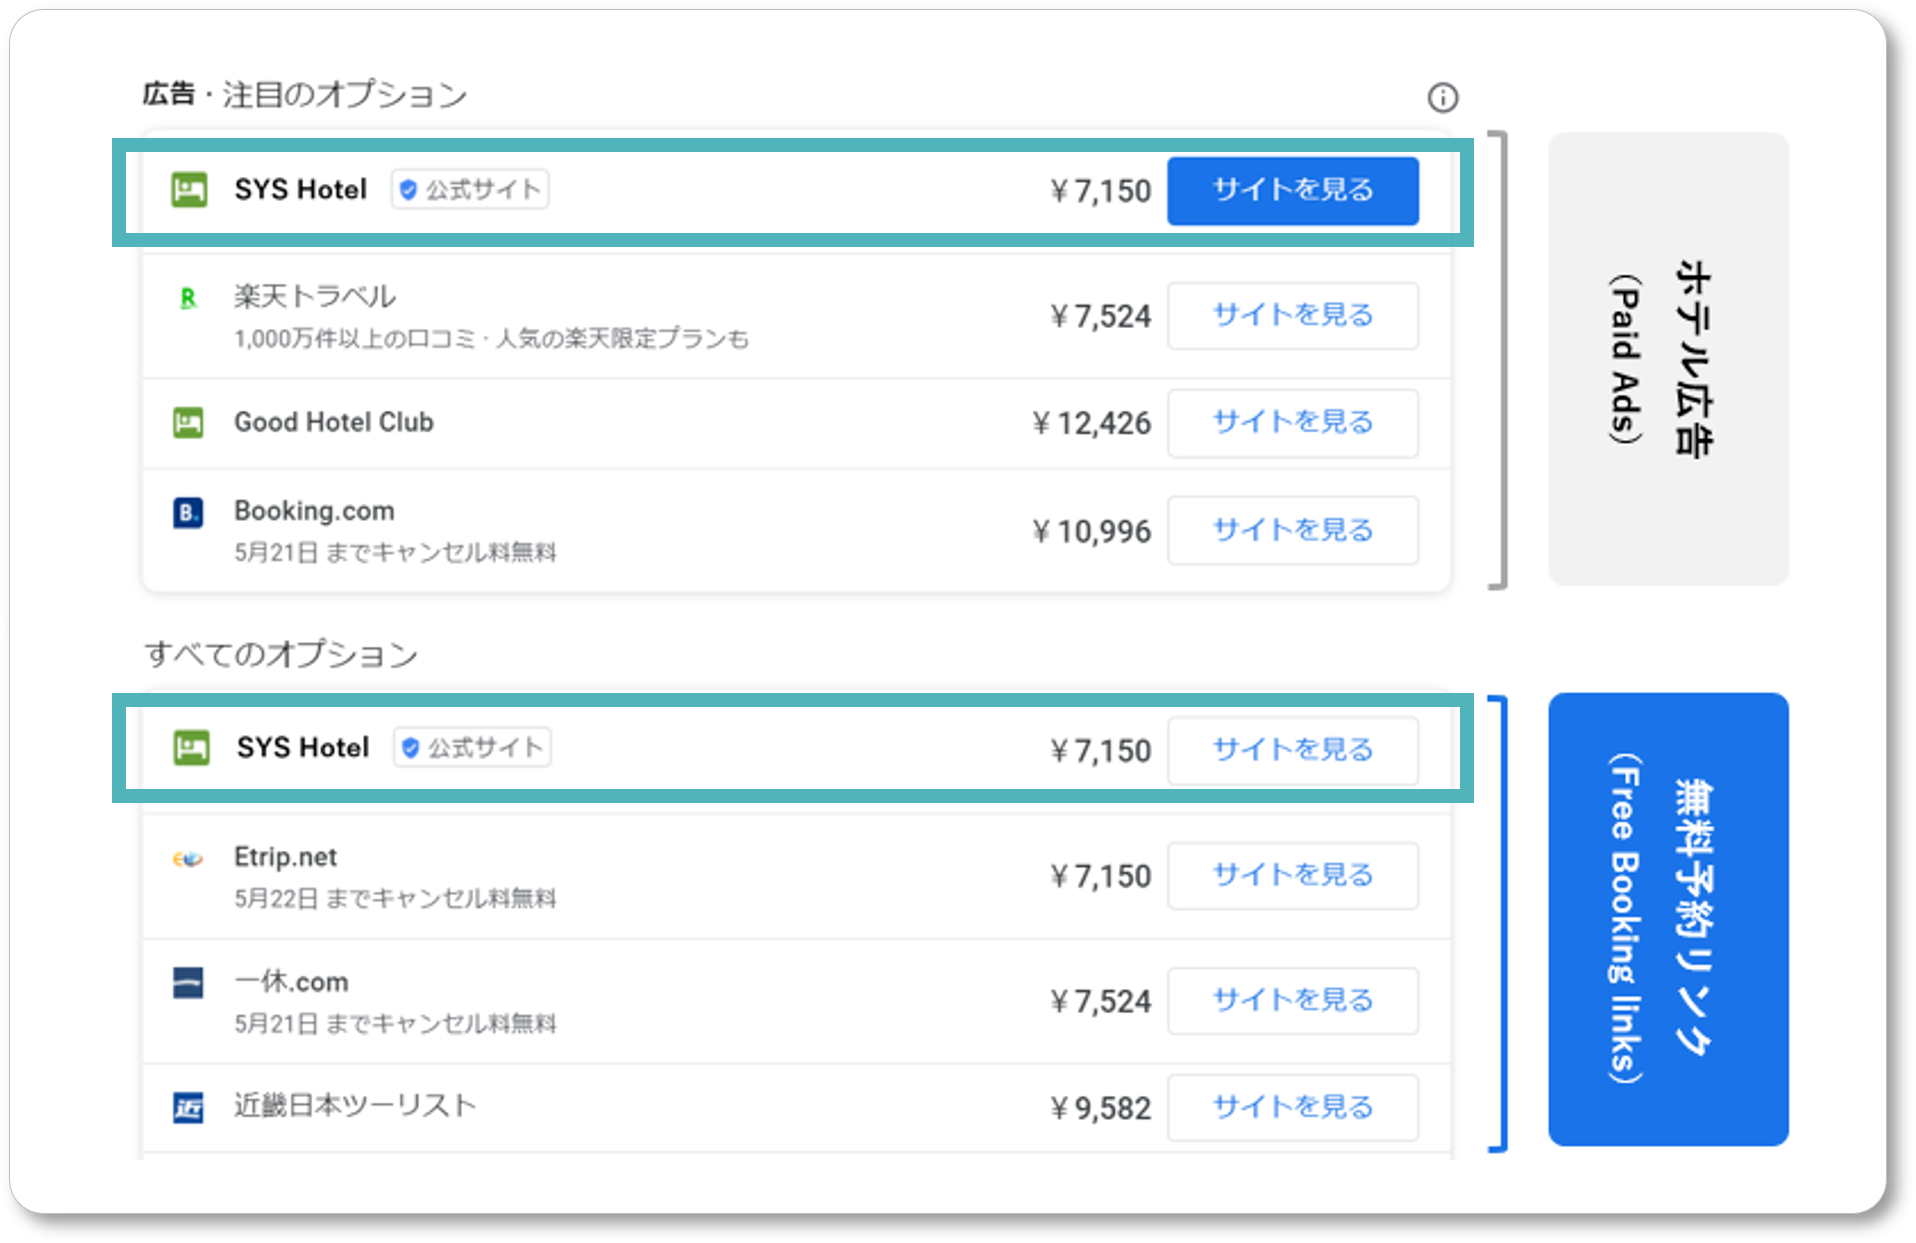This screenshot has height=1243, width=1916.
Task: Click サイトを見る on the Booking.com row
Action: [1293, 530]
